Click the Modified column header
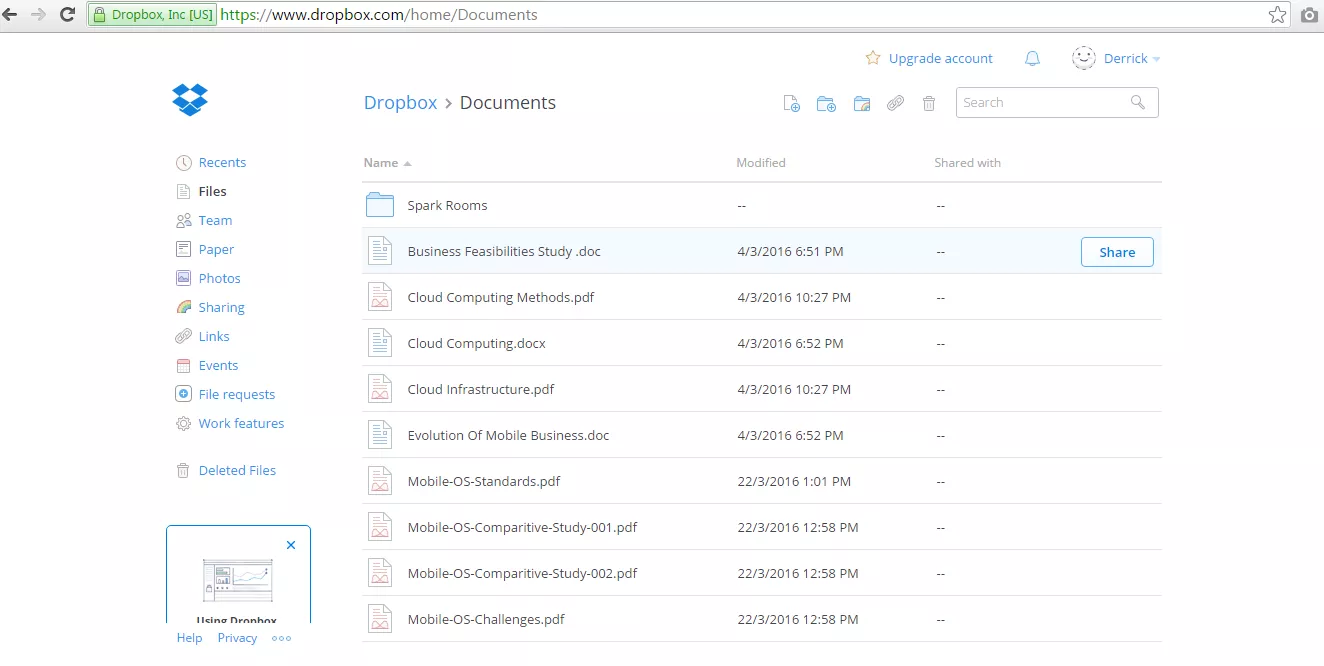Viewport: 1324px width, 666px height. pos(761,163)
